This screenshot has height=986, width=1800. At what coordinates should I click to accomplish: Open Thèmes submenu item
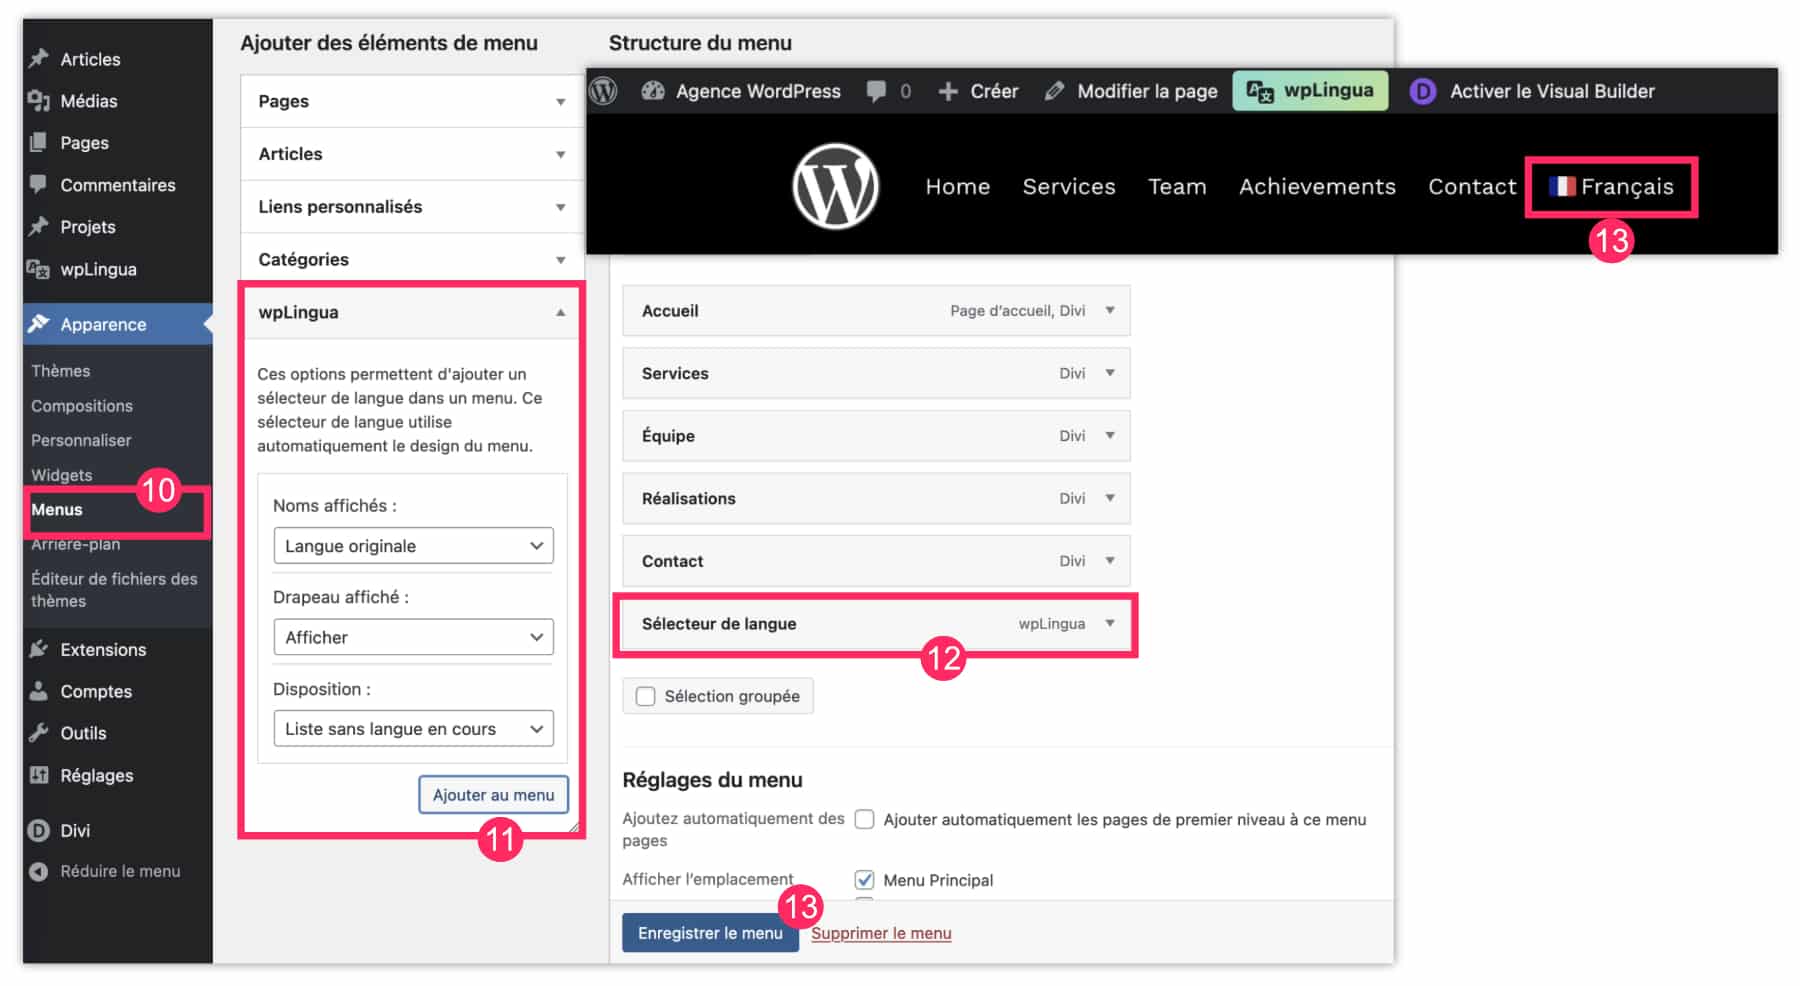click(x=61, y=371)
